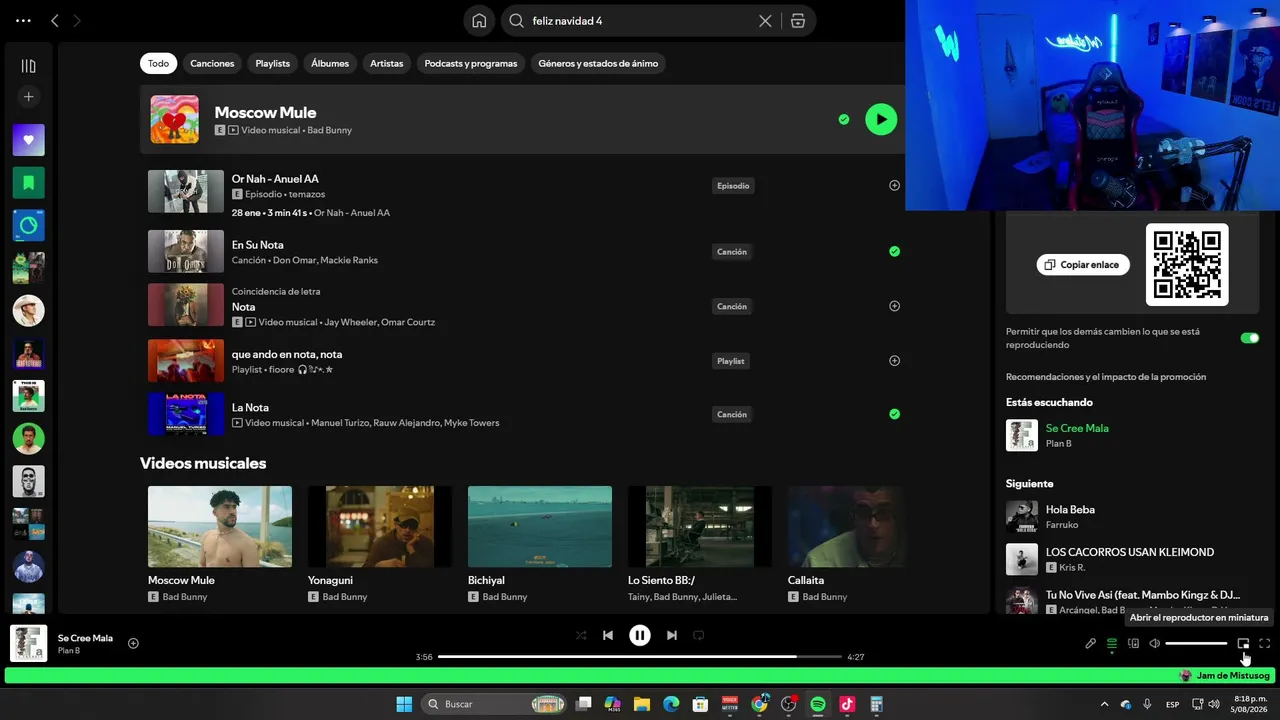Select the Canciones filter tab
This screenshot has height=720, width=1280.
click(212, 63)
